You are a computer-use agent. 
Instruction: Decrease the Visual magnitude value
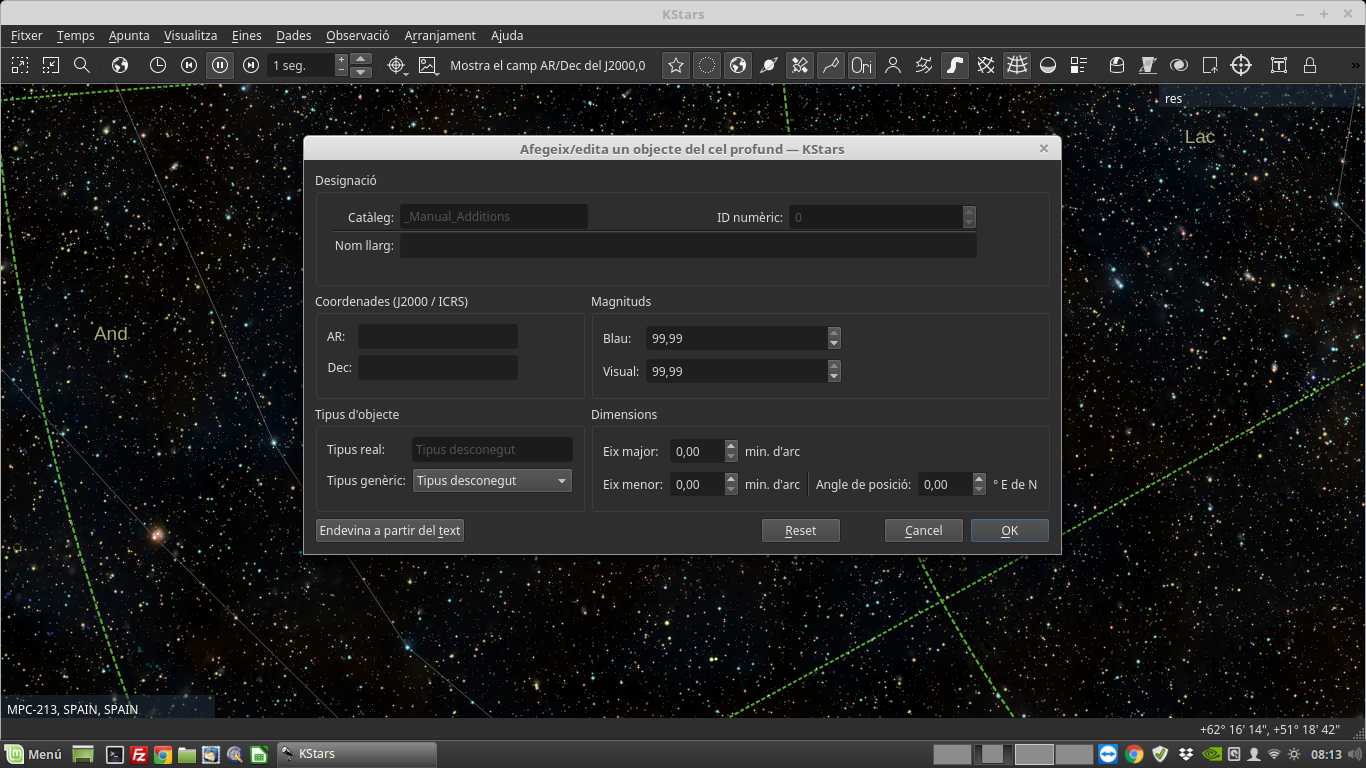coord(834,377)
